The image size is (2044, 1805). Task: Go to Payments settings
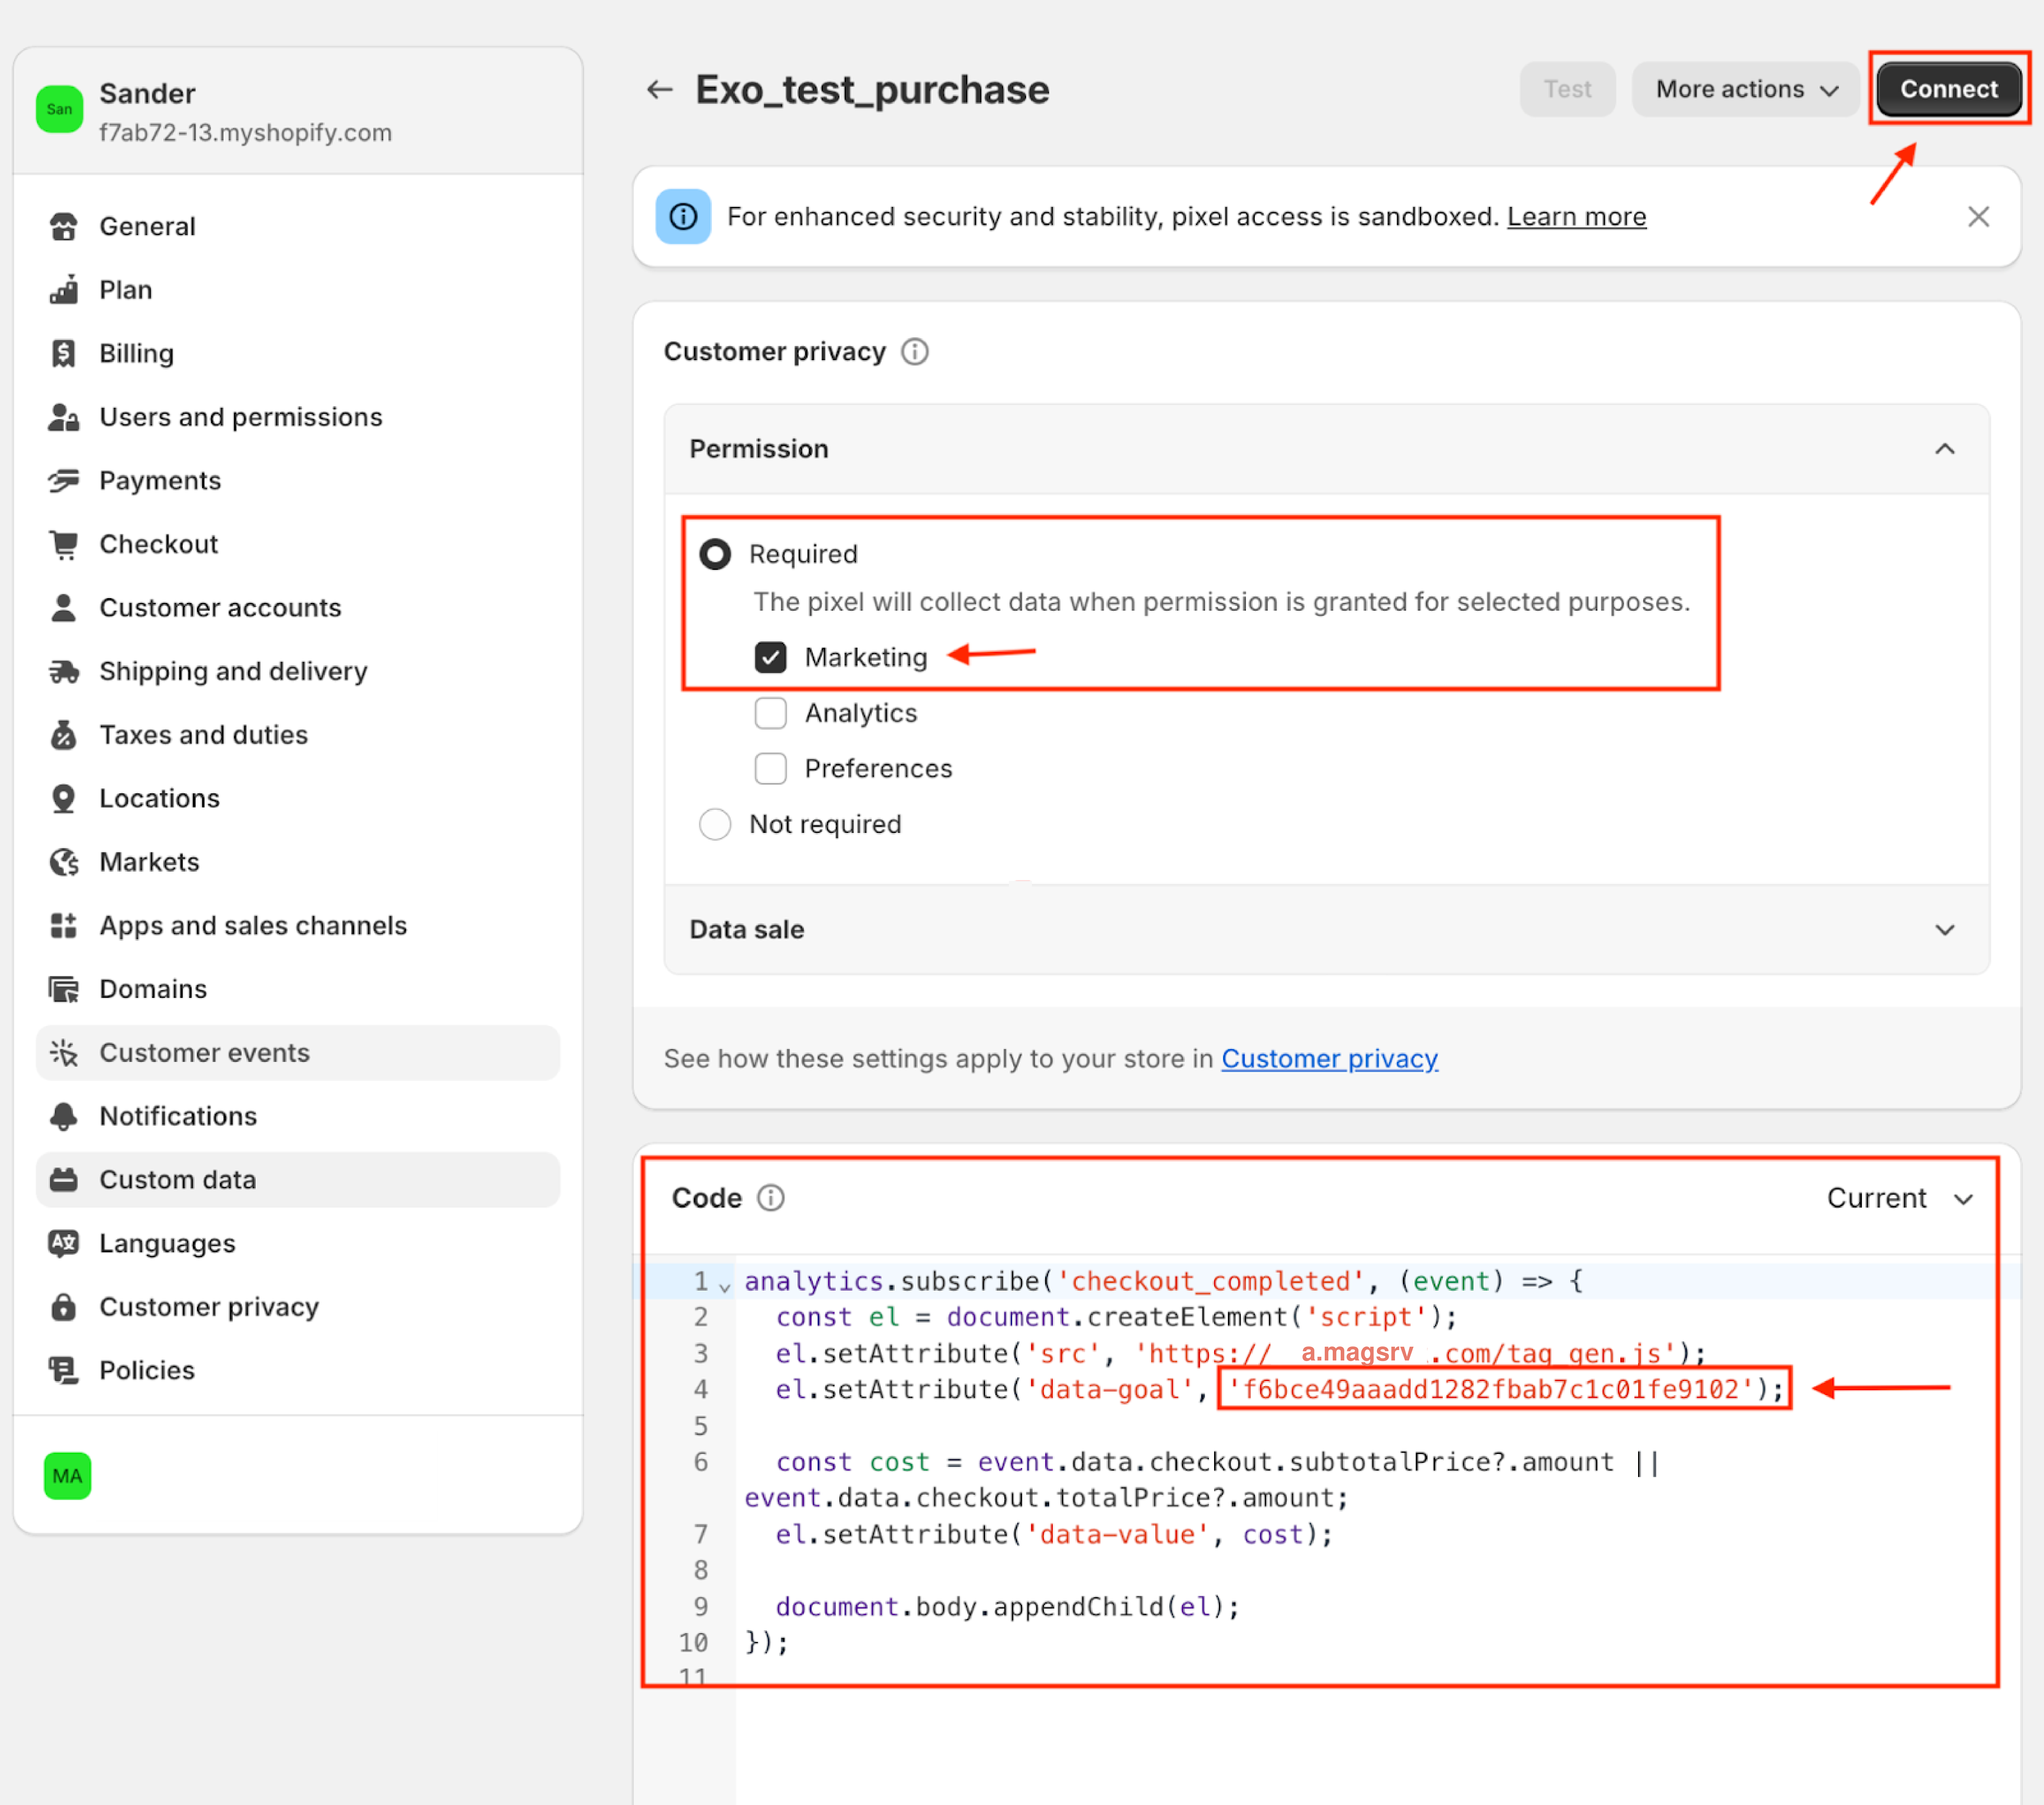160,481
